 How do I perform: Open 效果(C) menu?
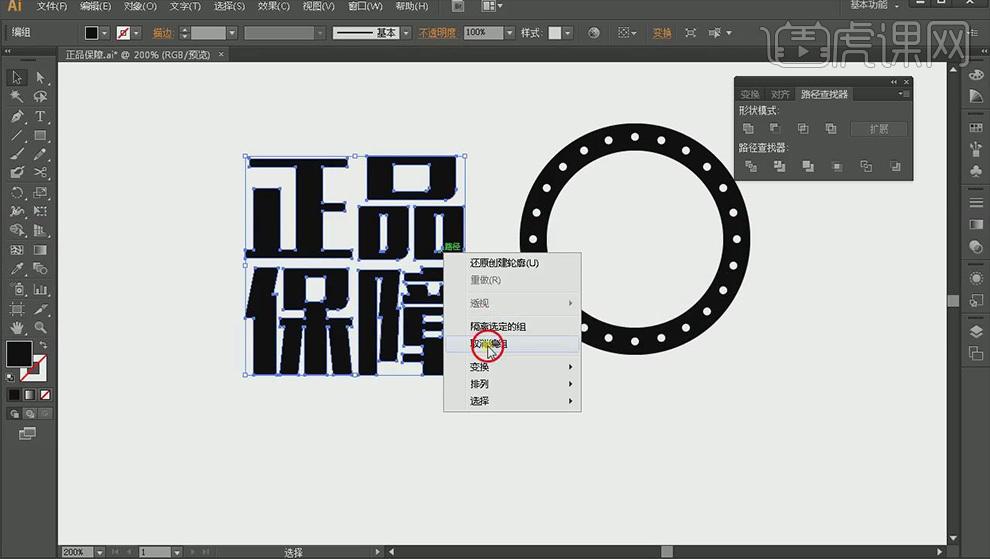click(273, 6)
